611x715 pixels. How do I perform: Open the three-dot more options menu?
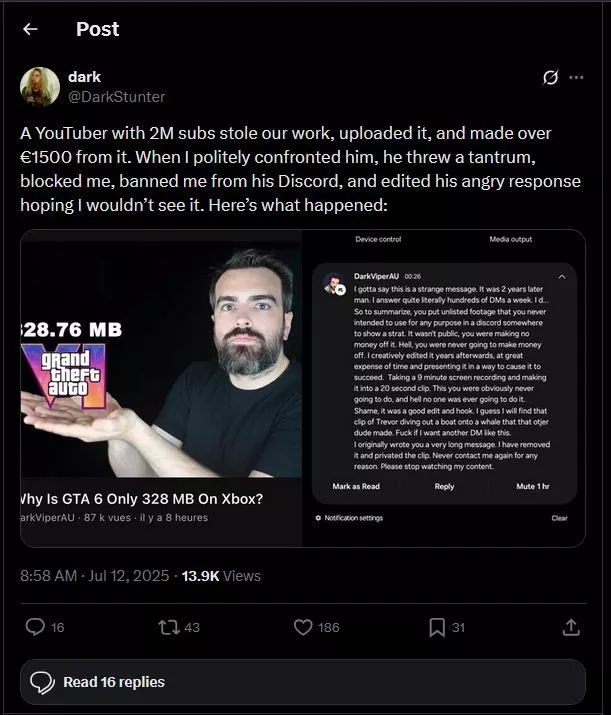tap(576, 78)
